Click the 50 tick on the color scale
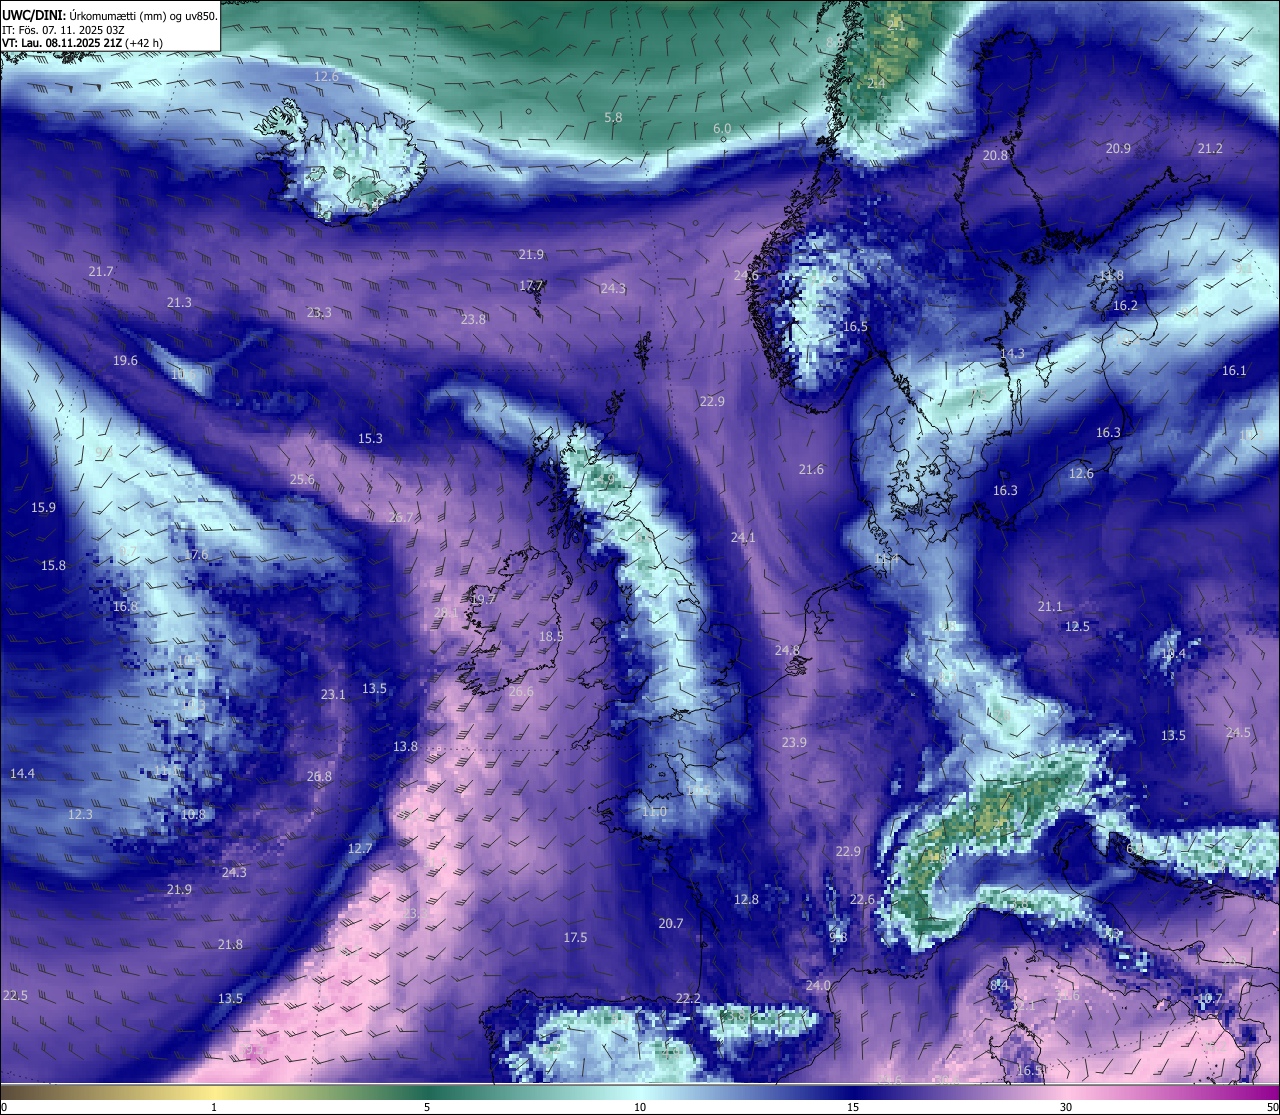The image size is (1280, 1115). (1272, 1107)
